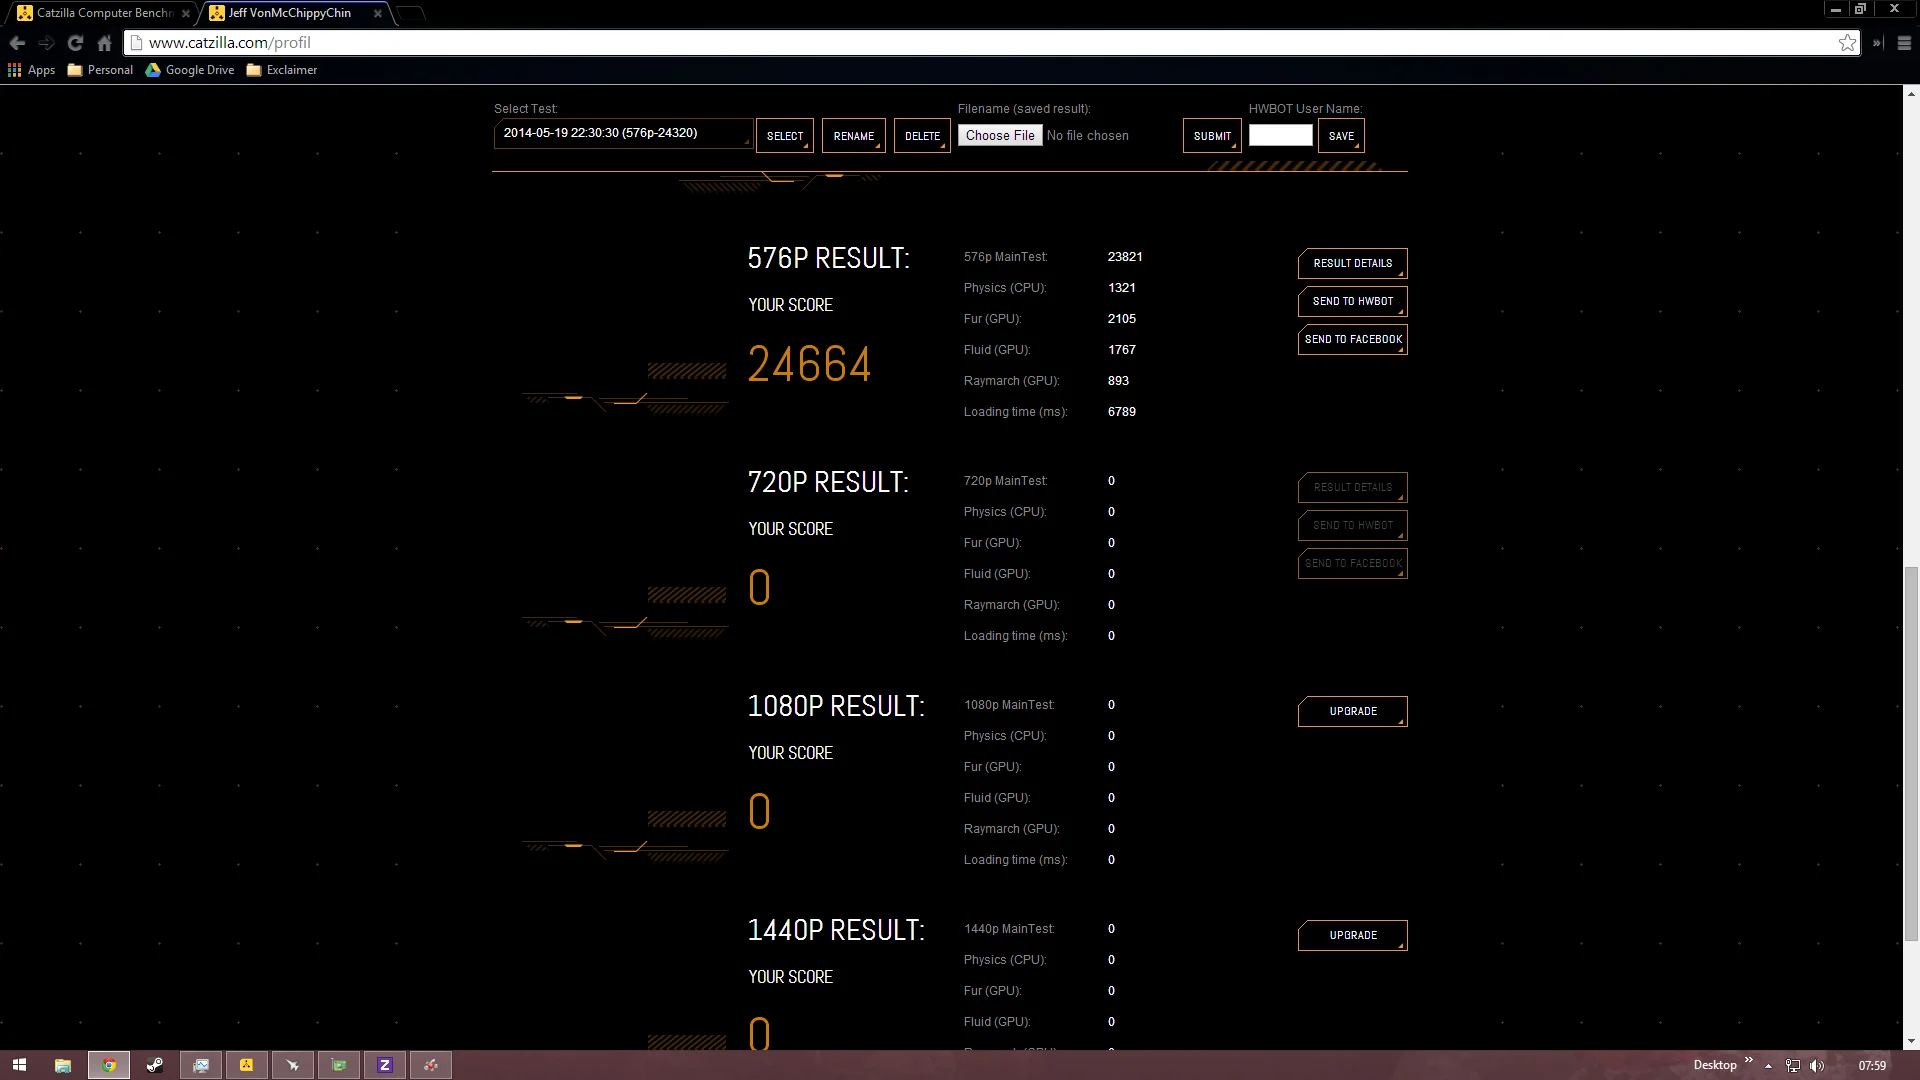1920x1080 pixels.
Task: Close the Catzilla Computer Benchmark tab
Action: [x=186, y=14]
